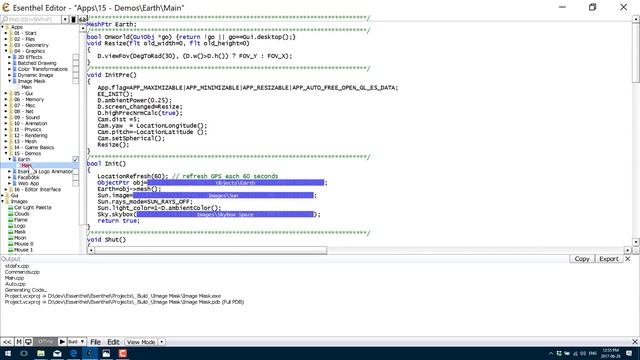The width and height of the screenshot is (640, 360).
Task: Toggle the checkbox next to Color Transformations
Action: [76, 69]
